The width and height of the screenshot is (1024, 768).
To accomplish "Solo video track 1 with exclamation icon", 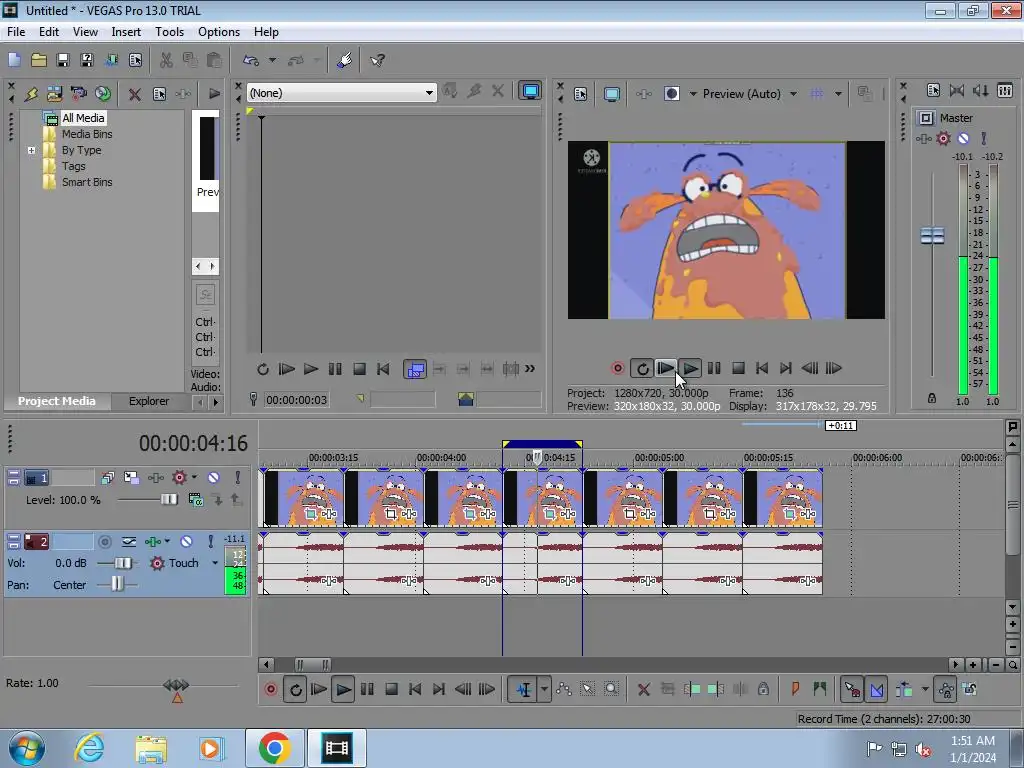I will pyautogui.click(x=238, y=477).
